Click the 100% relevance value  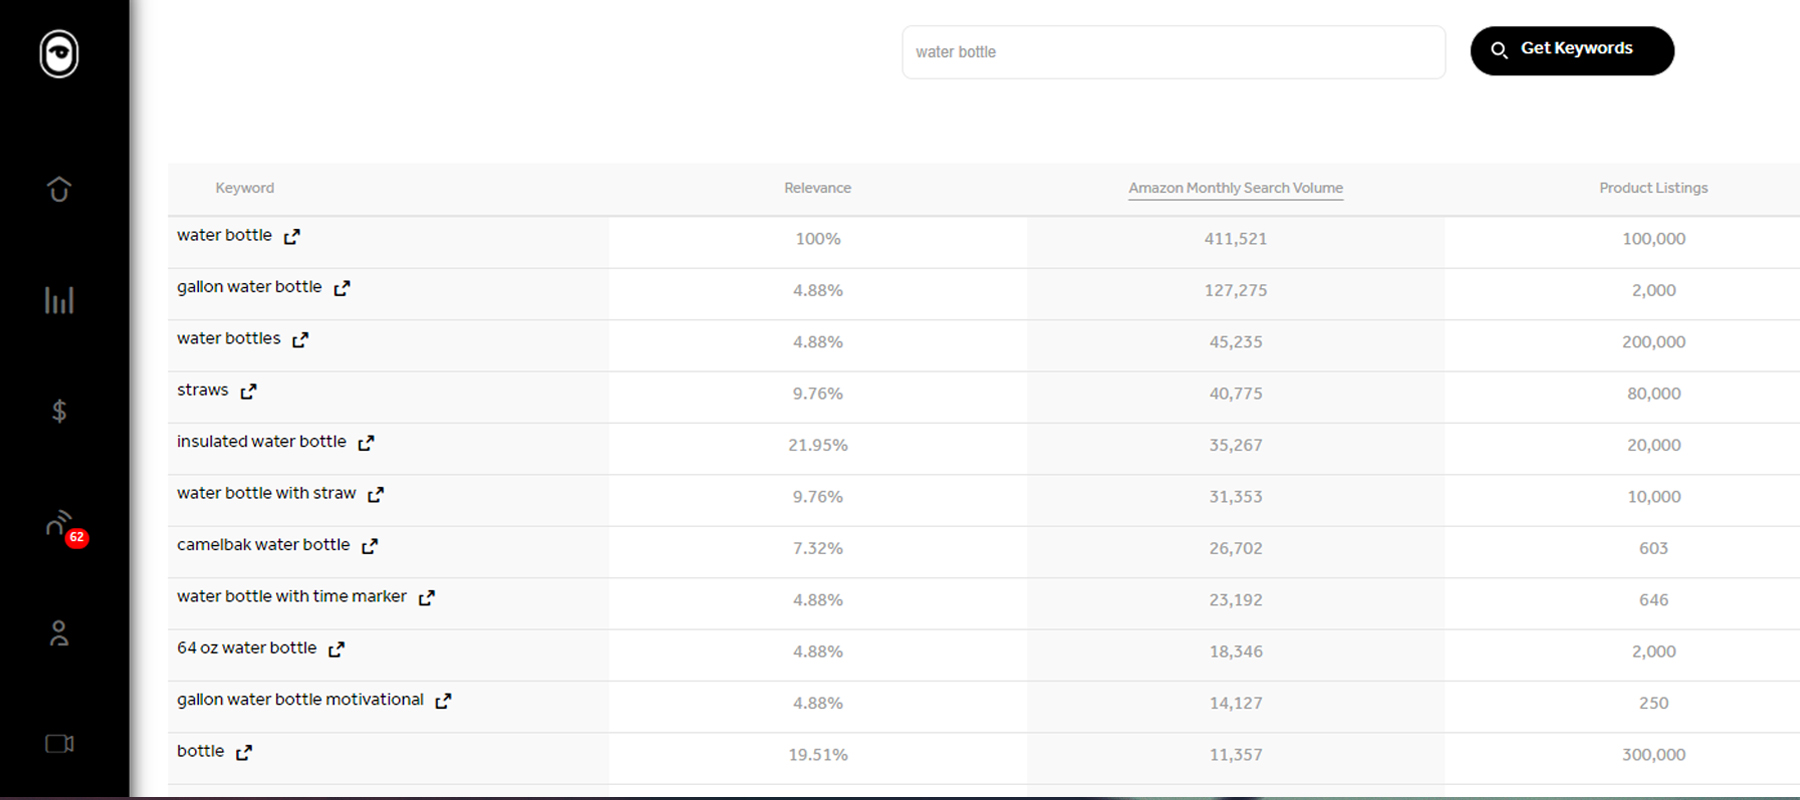pyautogui.click(x=818, y=239)
